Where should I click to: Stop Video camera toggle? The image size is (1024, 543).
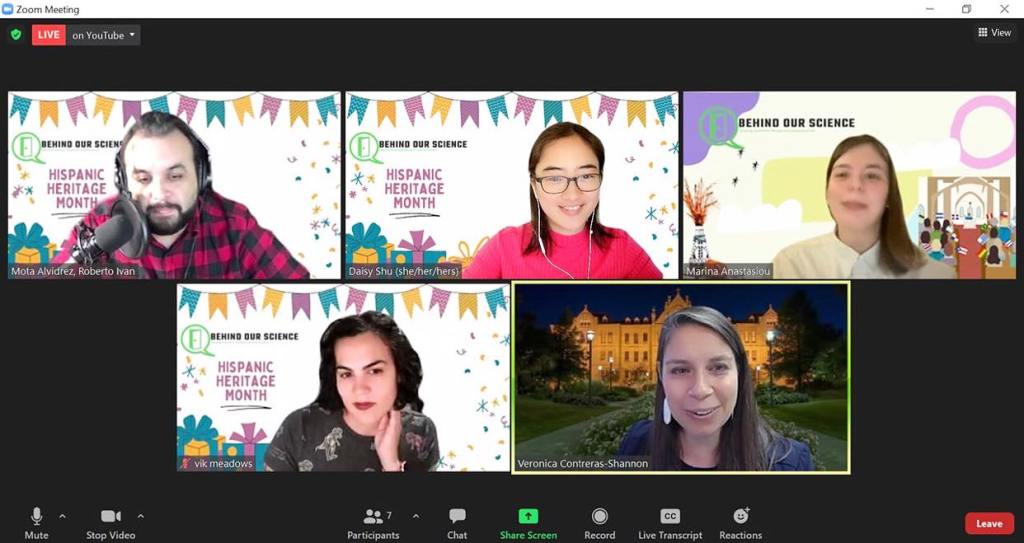[110, 523]
